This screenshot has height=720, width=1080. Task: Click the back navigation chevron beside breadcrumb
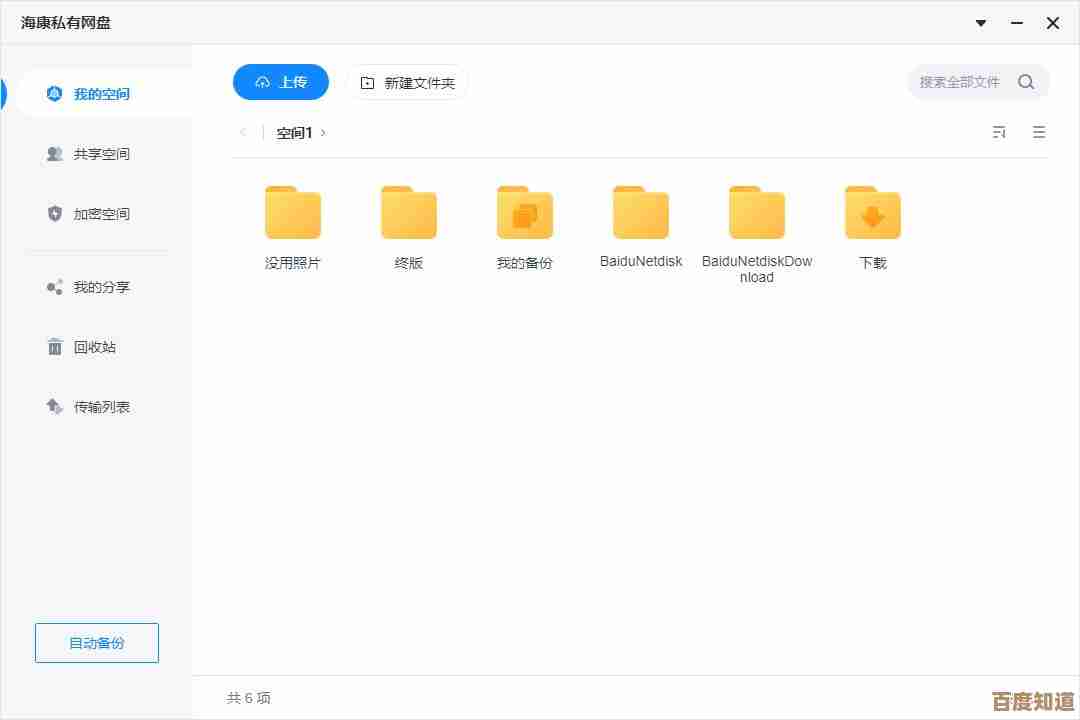[244, 132]
